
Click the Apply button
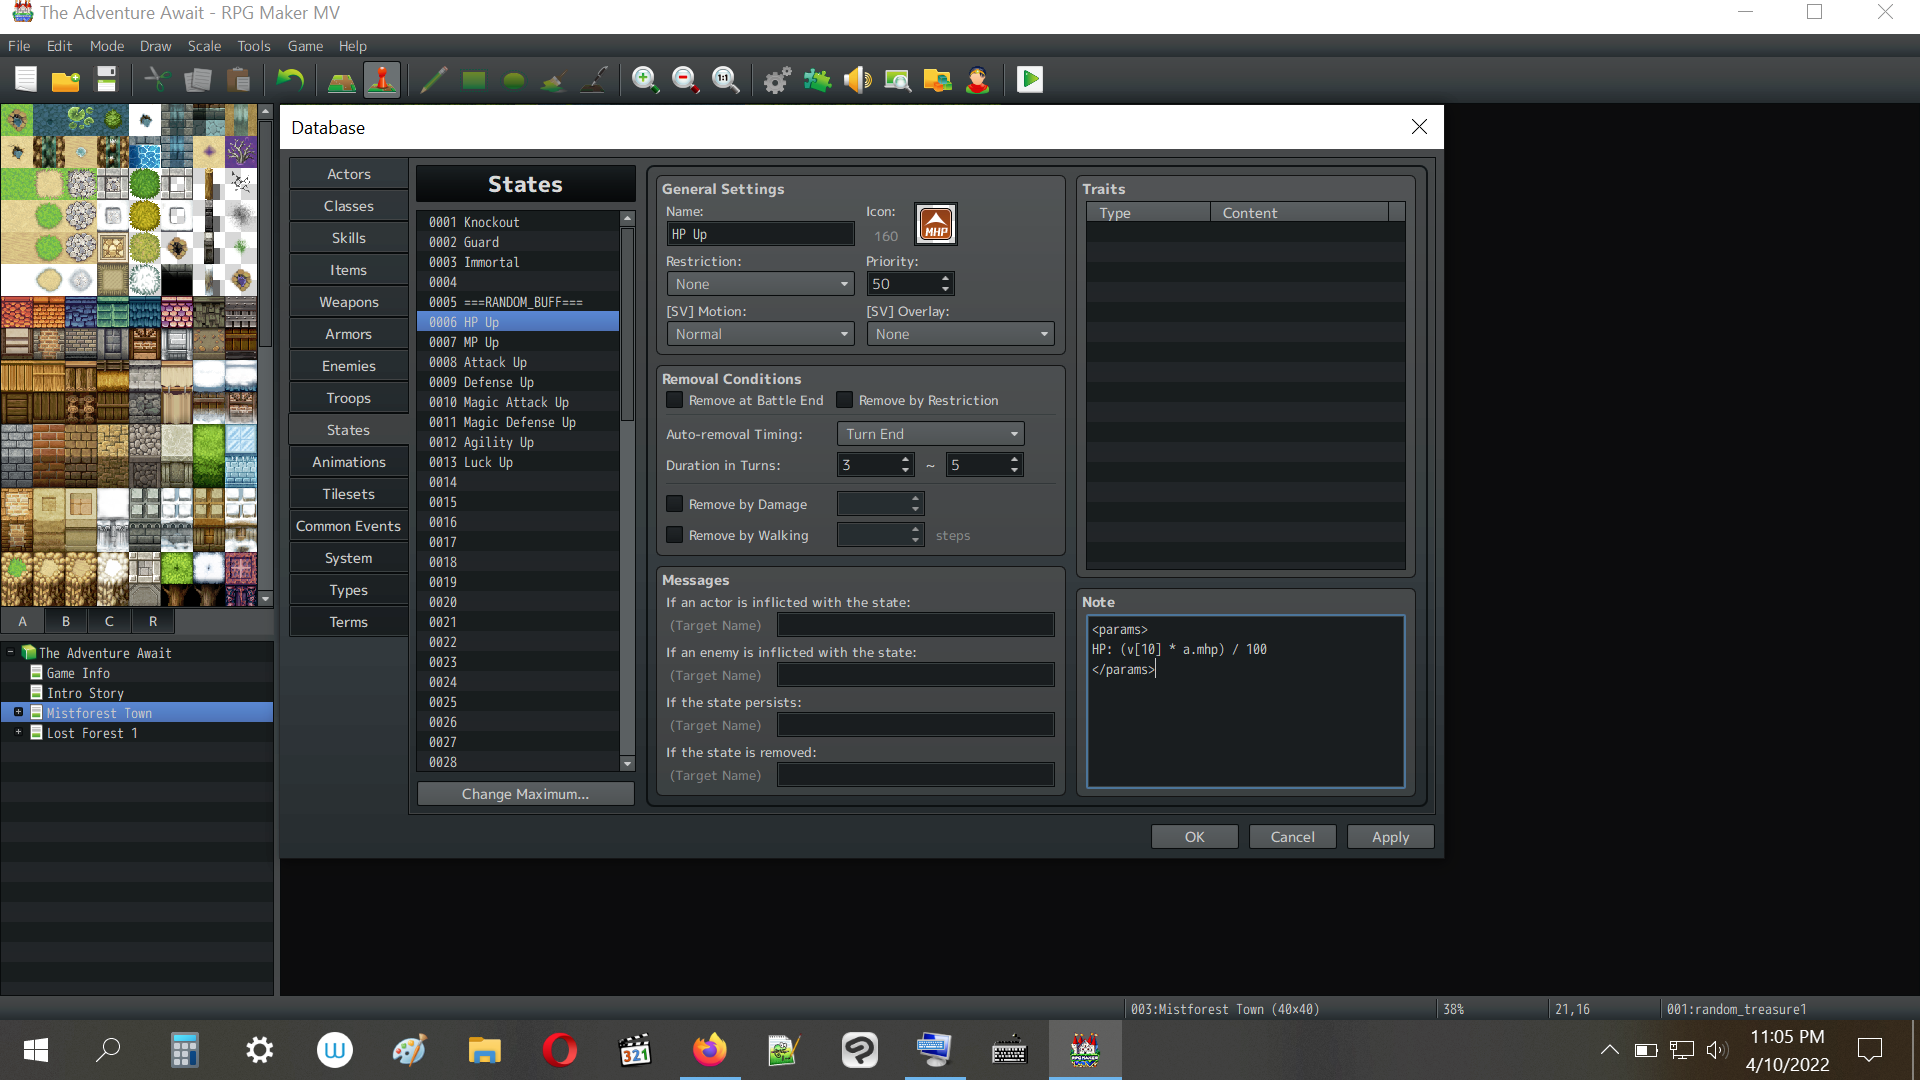(x=1391, y=837)
